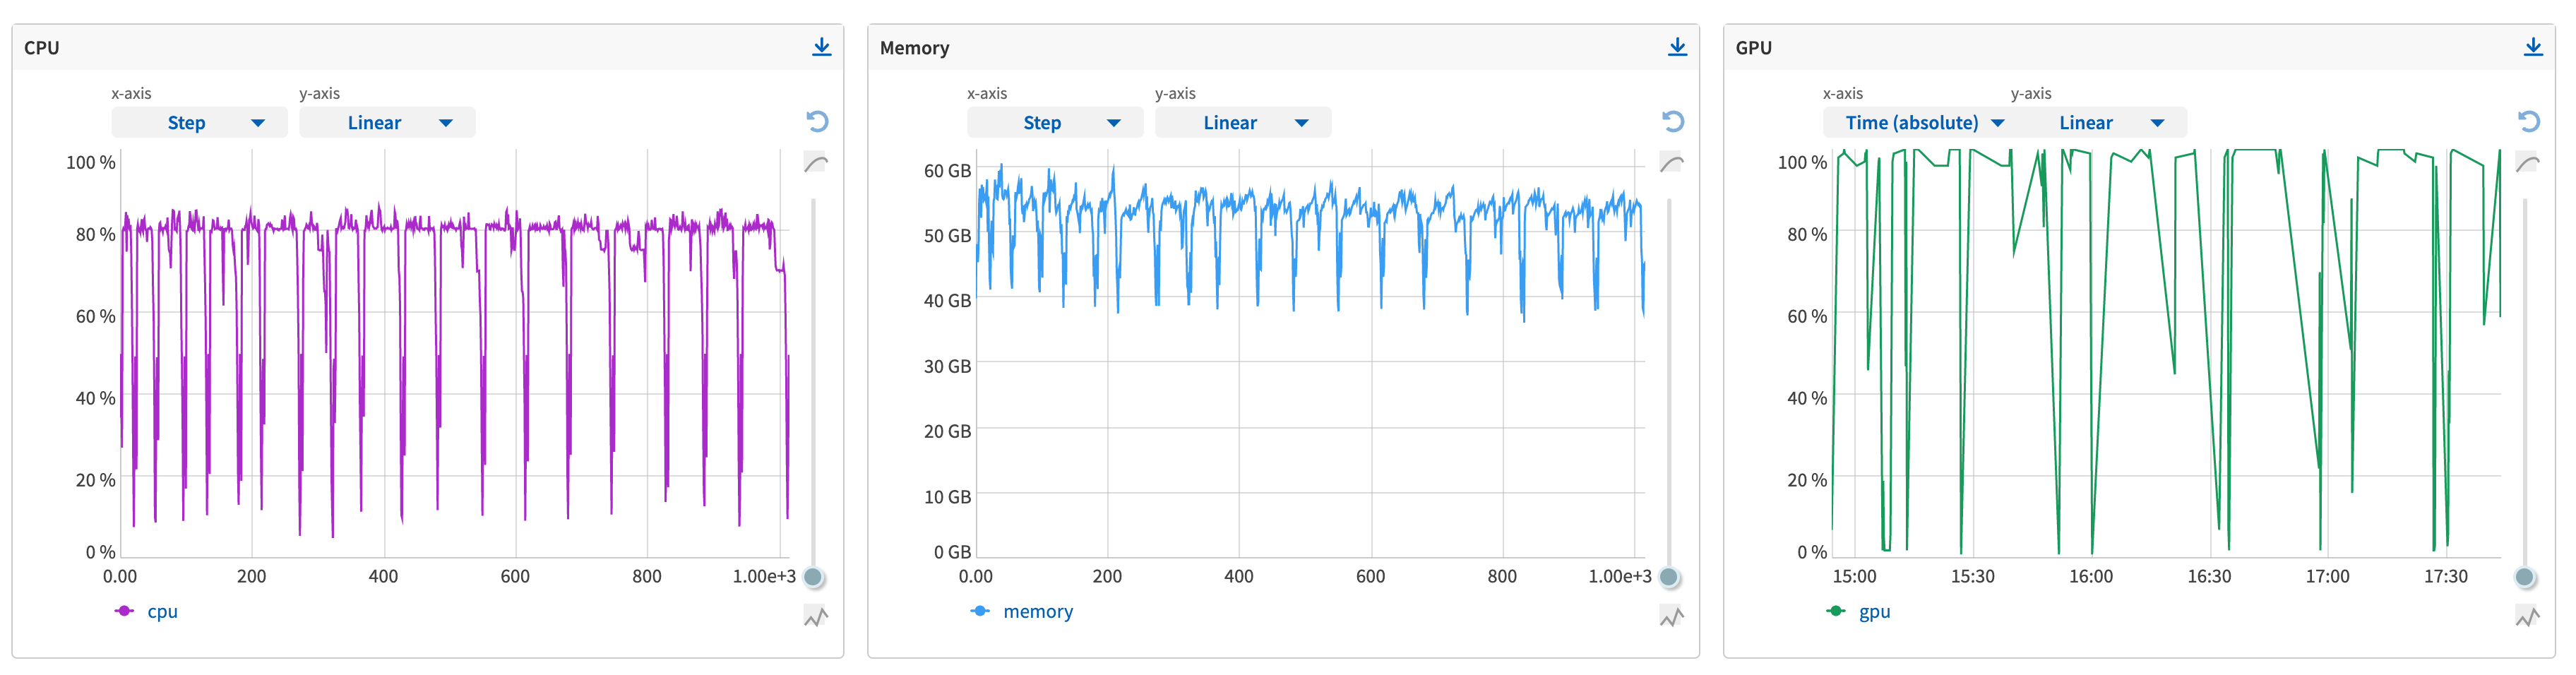The height and width of the screenshot is (675, 2576).
Task: Open the CPU x-axis Step dropdown
Action: 199,123
